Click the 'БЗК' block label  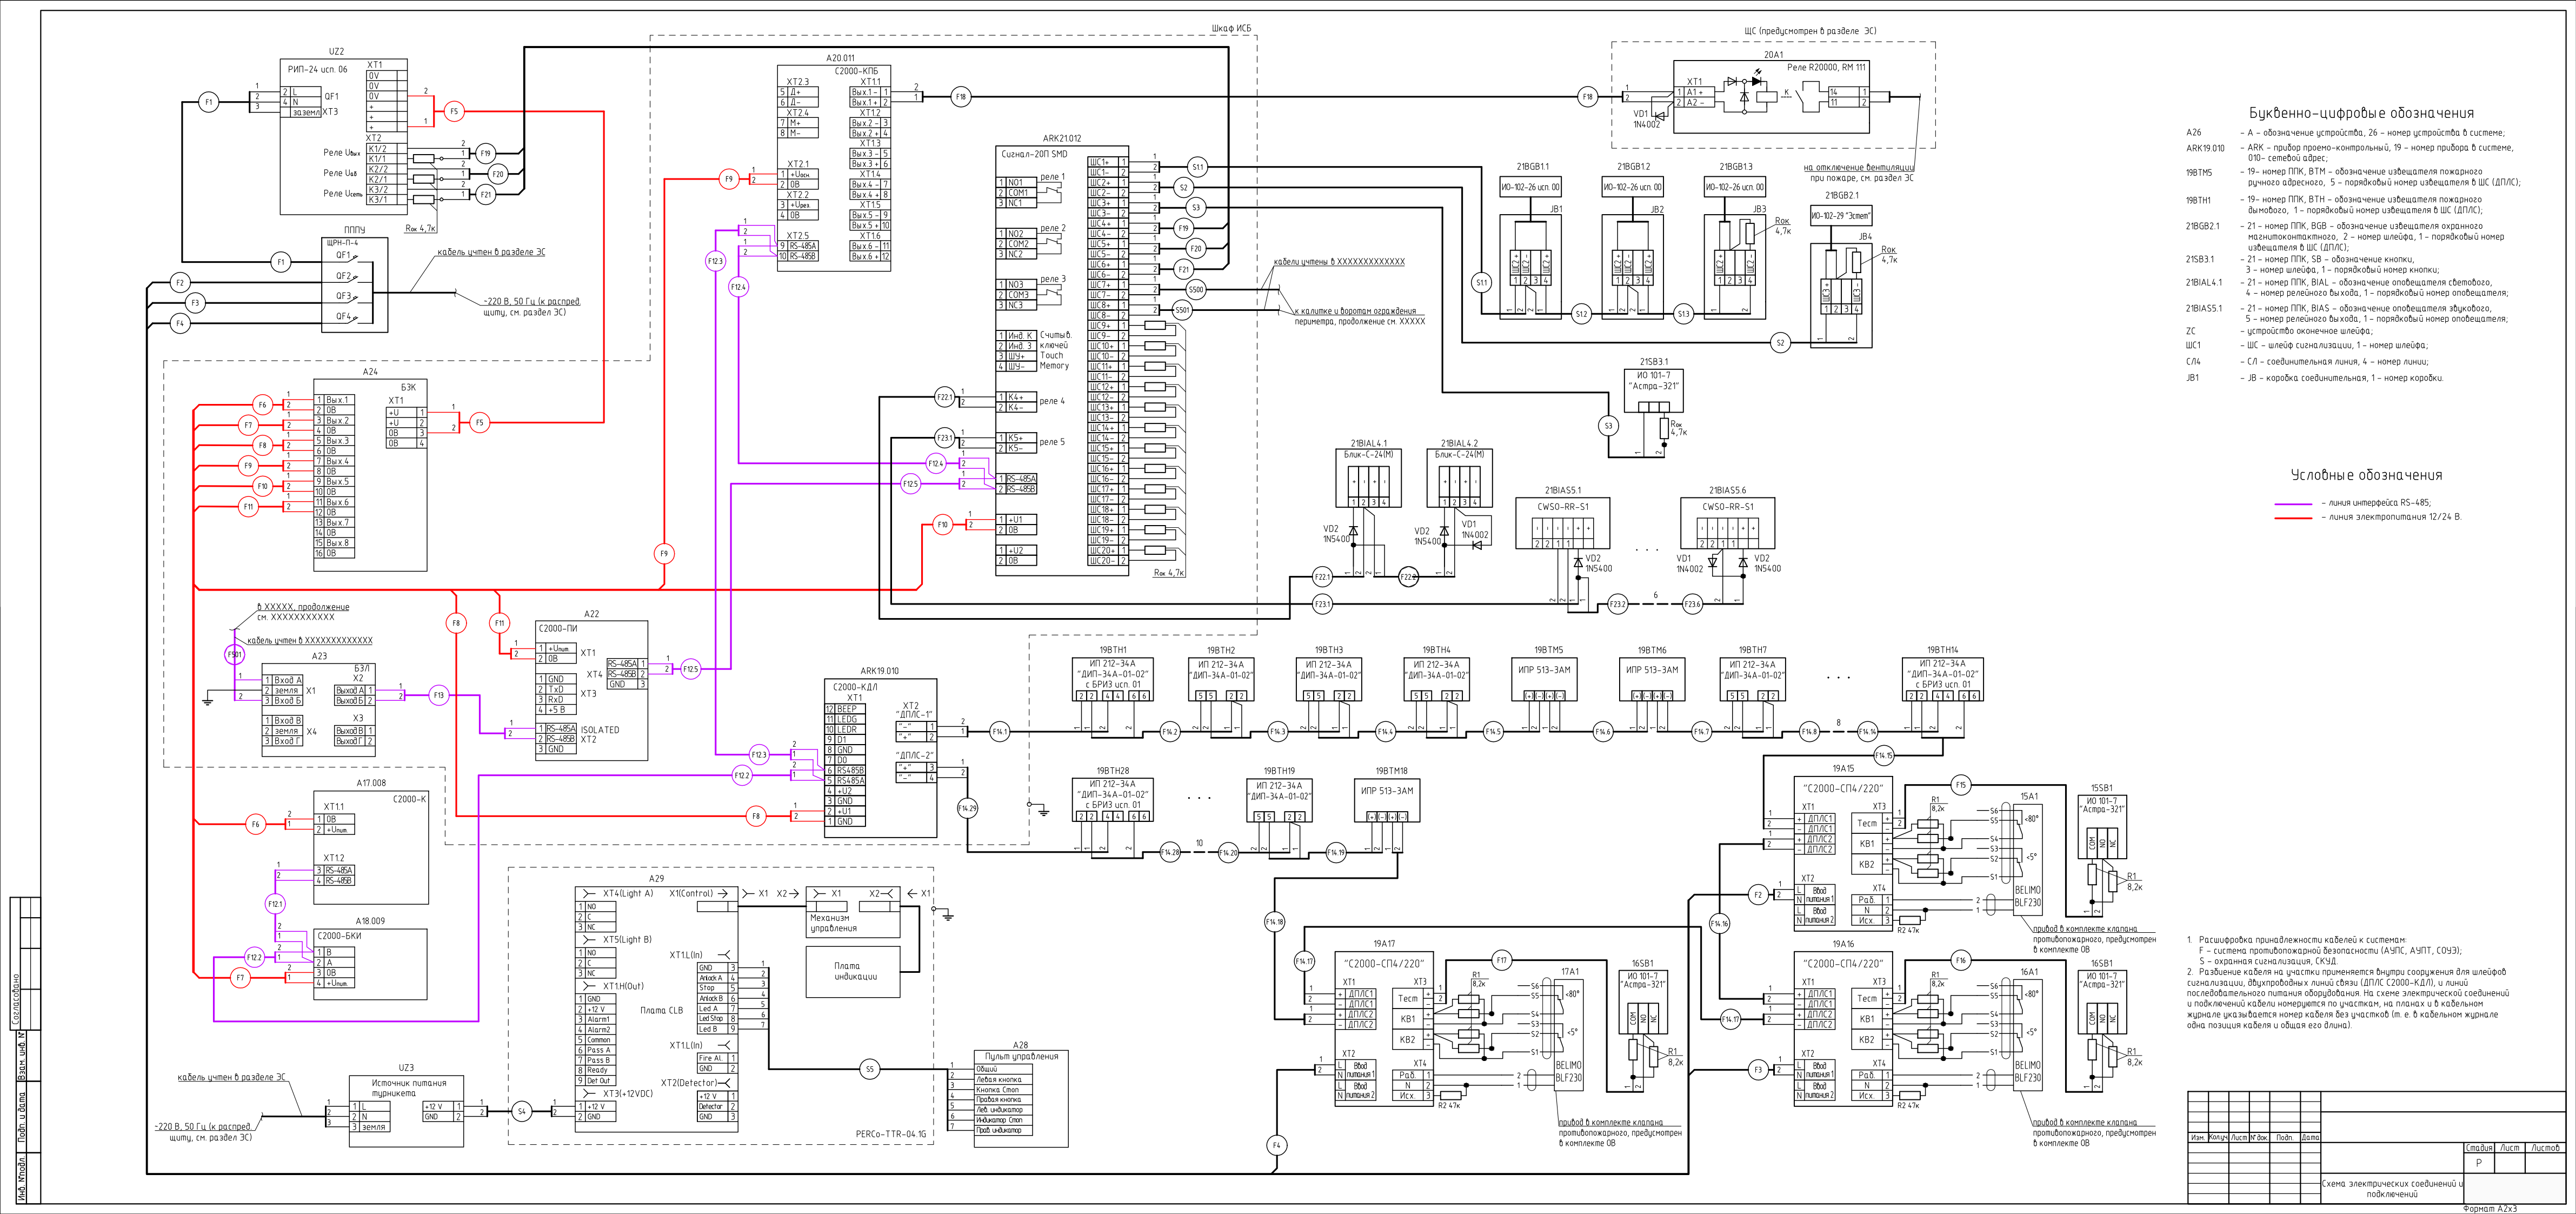408,387
